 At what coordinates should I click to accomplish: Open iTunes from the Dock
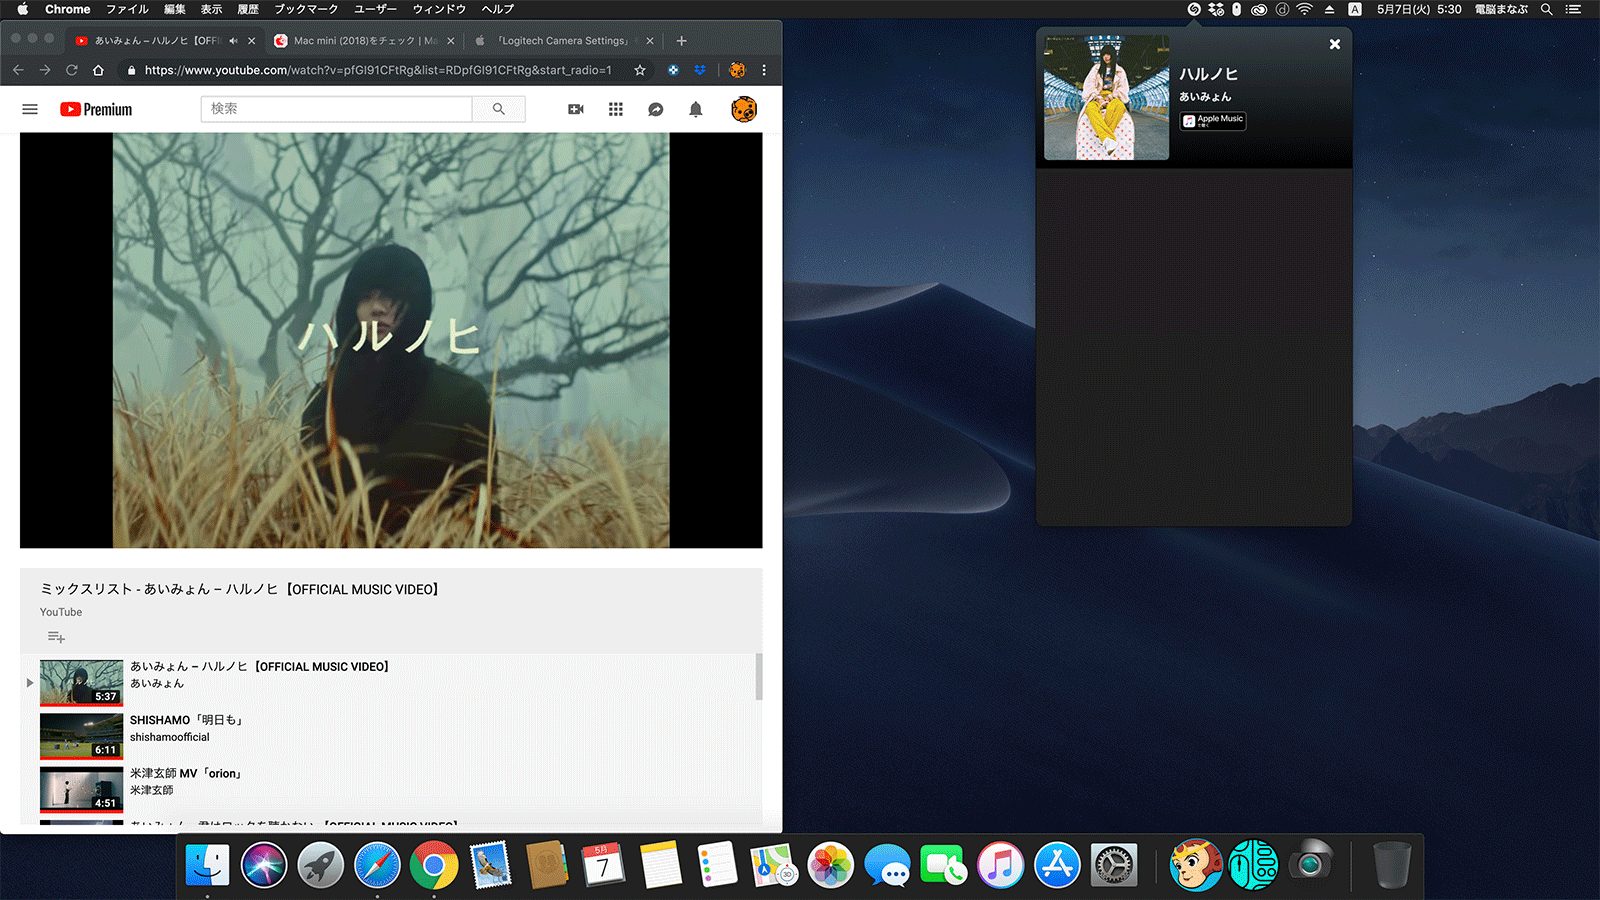(1000, 865)
